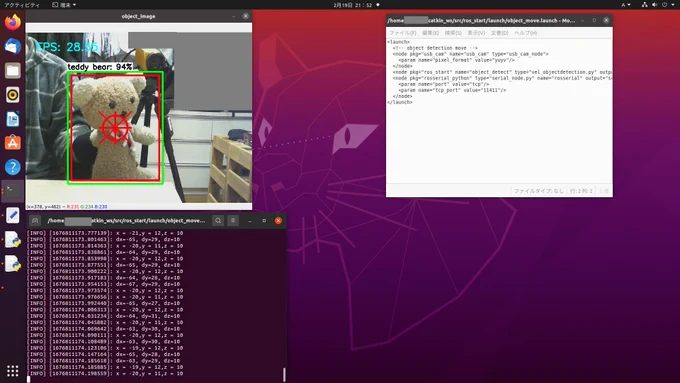The image size is (680, 383).
Task: Launch Thunderbird mail from the dock
Action: [x=13, y=46]
